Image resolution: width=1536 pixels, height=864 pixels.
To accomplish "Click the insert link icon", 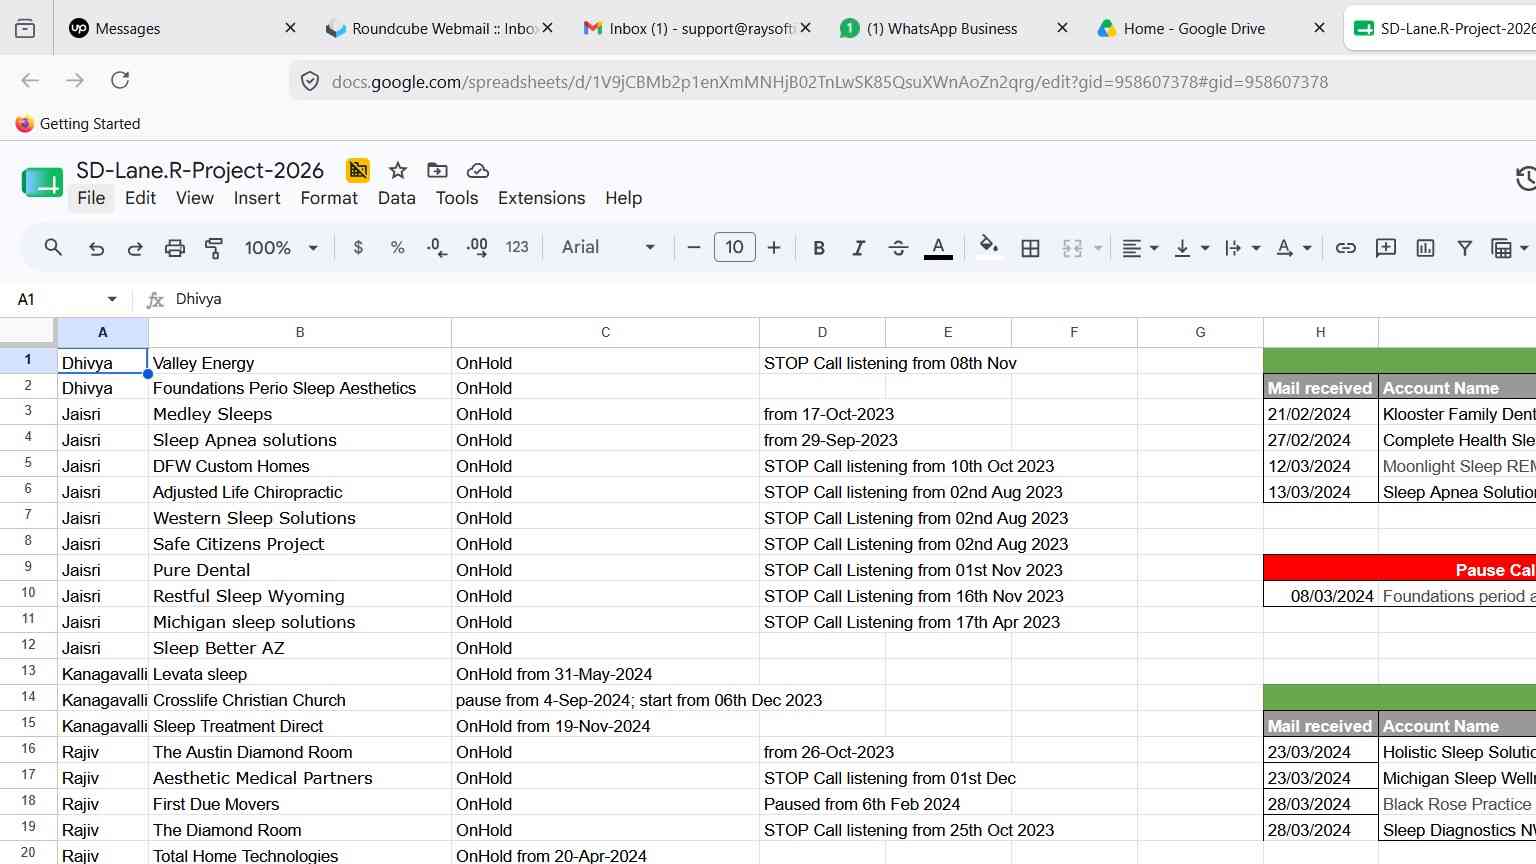I will 1346,248.
